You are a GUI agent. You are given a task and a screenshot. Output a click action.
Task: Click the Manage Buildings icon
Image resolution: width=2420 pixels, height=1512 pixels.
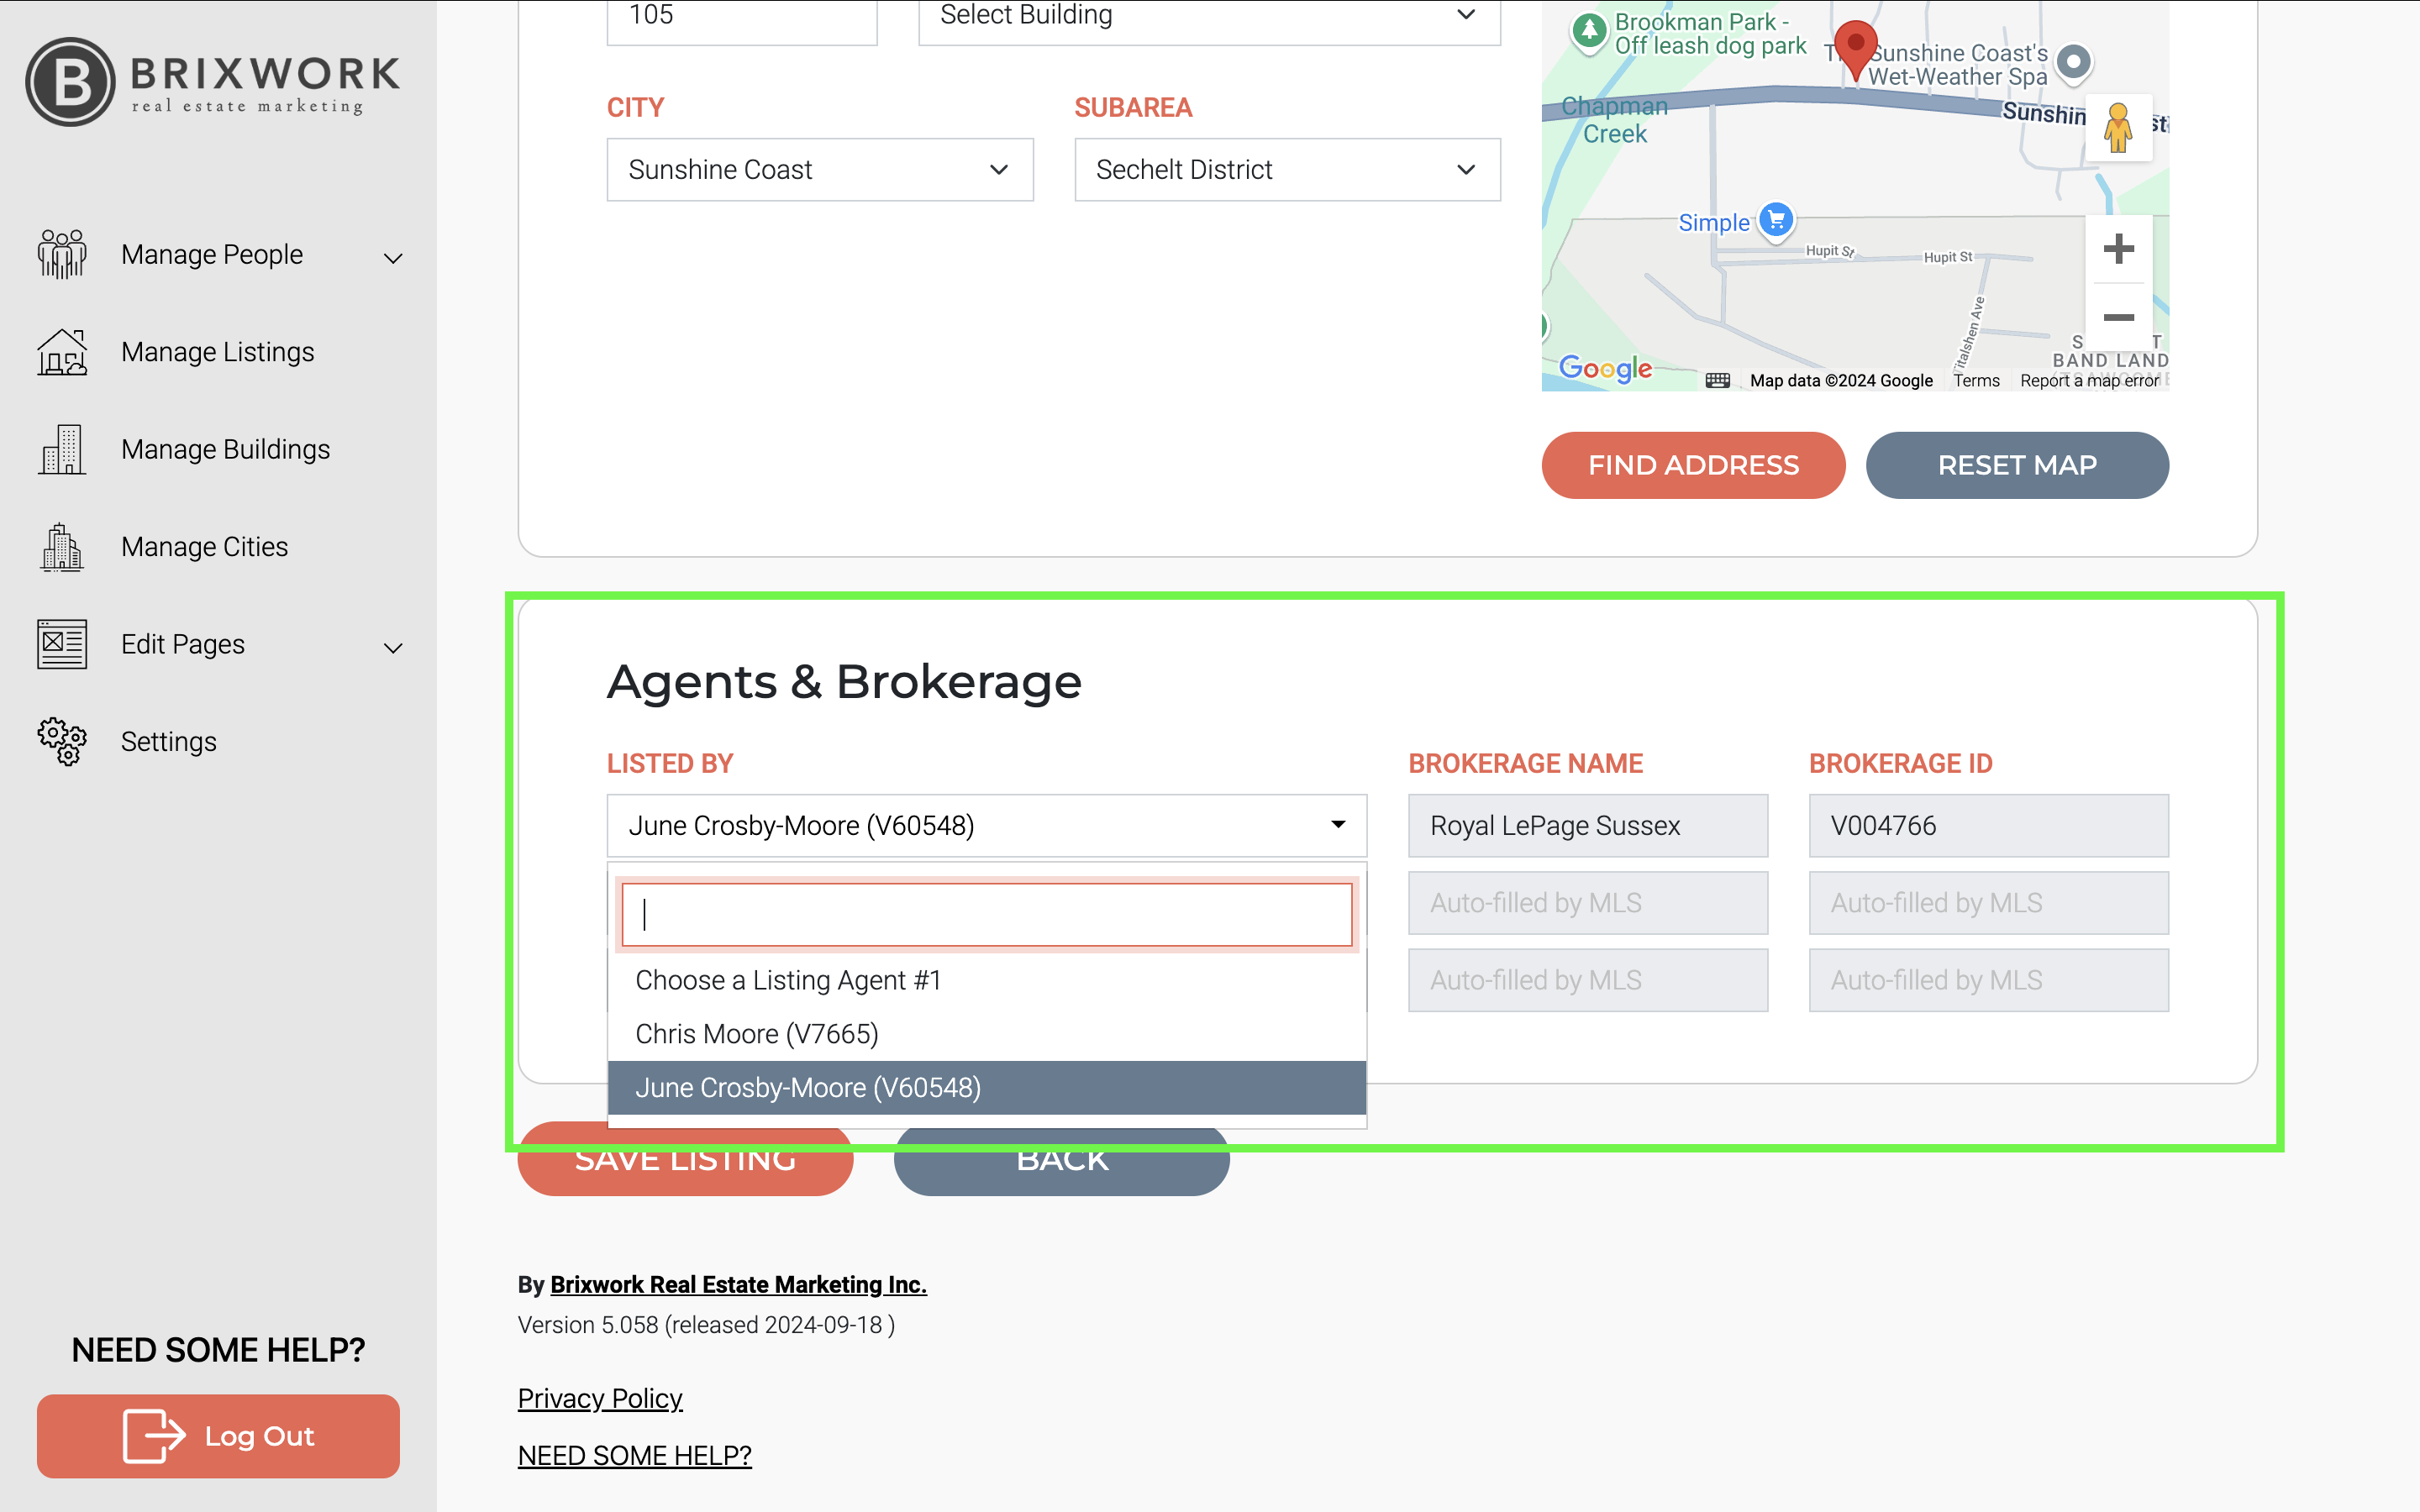tap(62, 449)
